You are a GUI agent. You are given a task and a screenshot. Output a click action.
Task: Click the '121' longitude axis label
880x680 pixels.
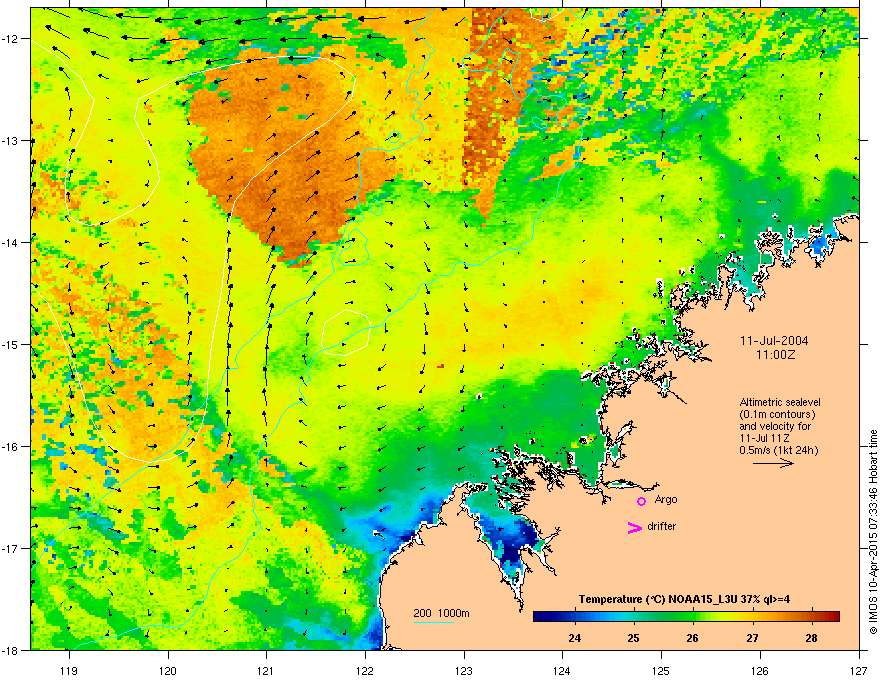267,670
